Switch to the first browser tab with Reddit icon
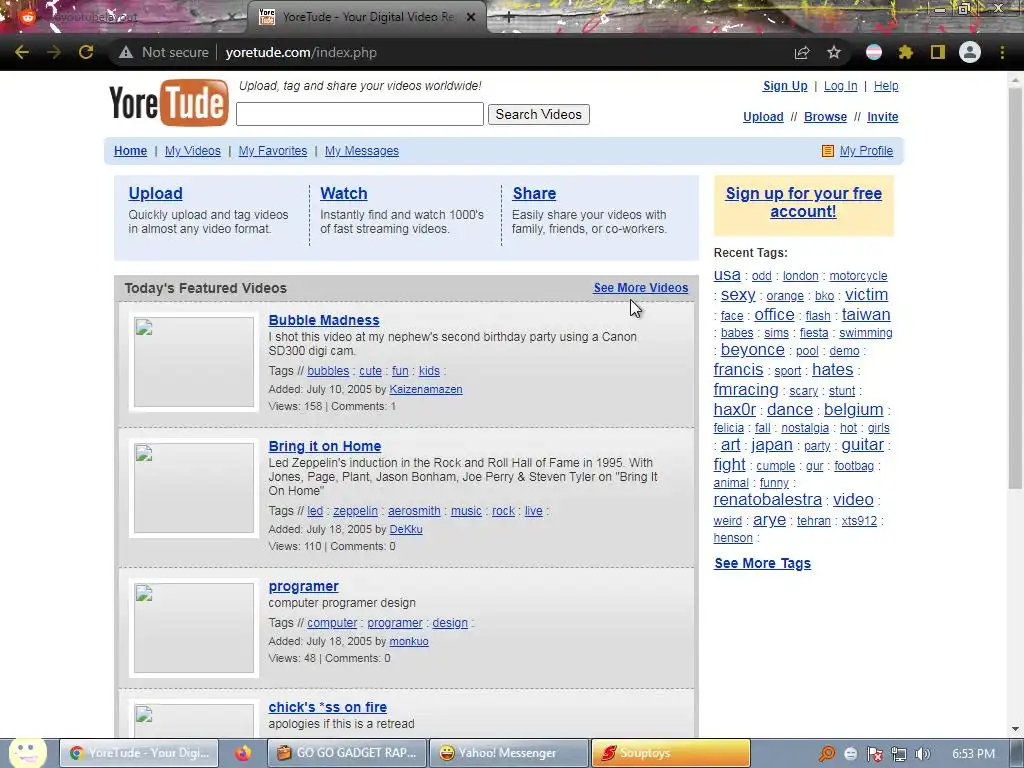1024x768 pixels. [124, 17]
